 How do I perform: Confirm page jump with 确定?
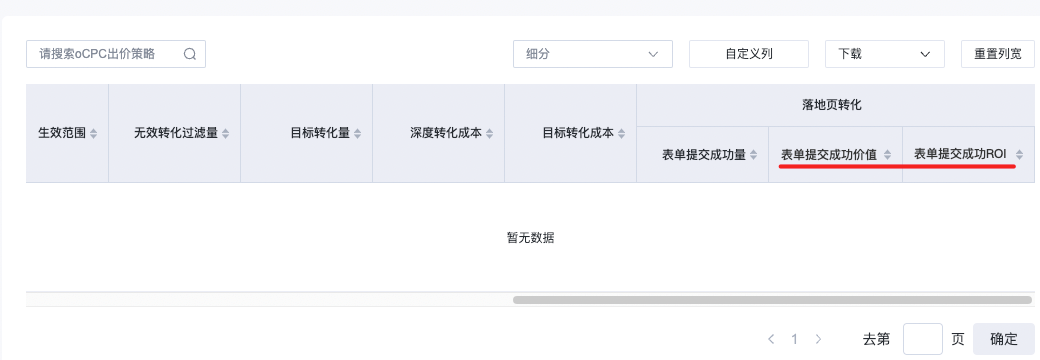tap(1004, 339)
